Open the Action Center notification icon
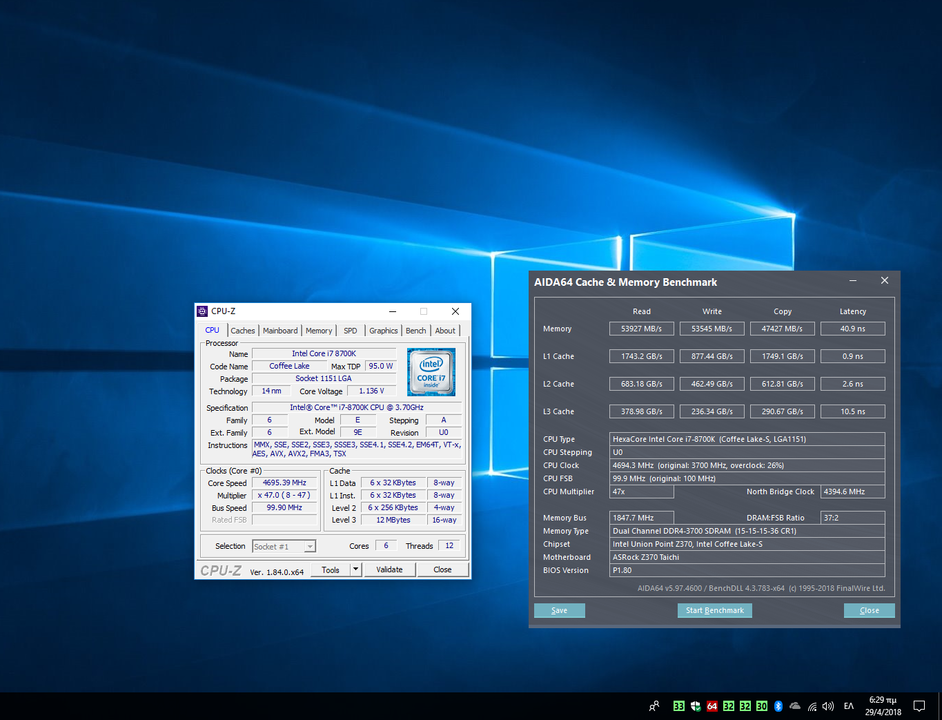 coord(919,706)
